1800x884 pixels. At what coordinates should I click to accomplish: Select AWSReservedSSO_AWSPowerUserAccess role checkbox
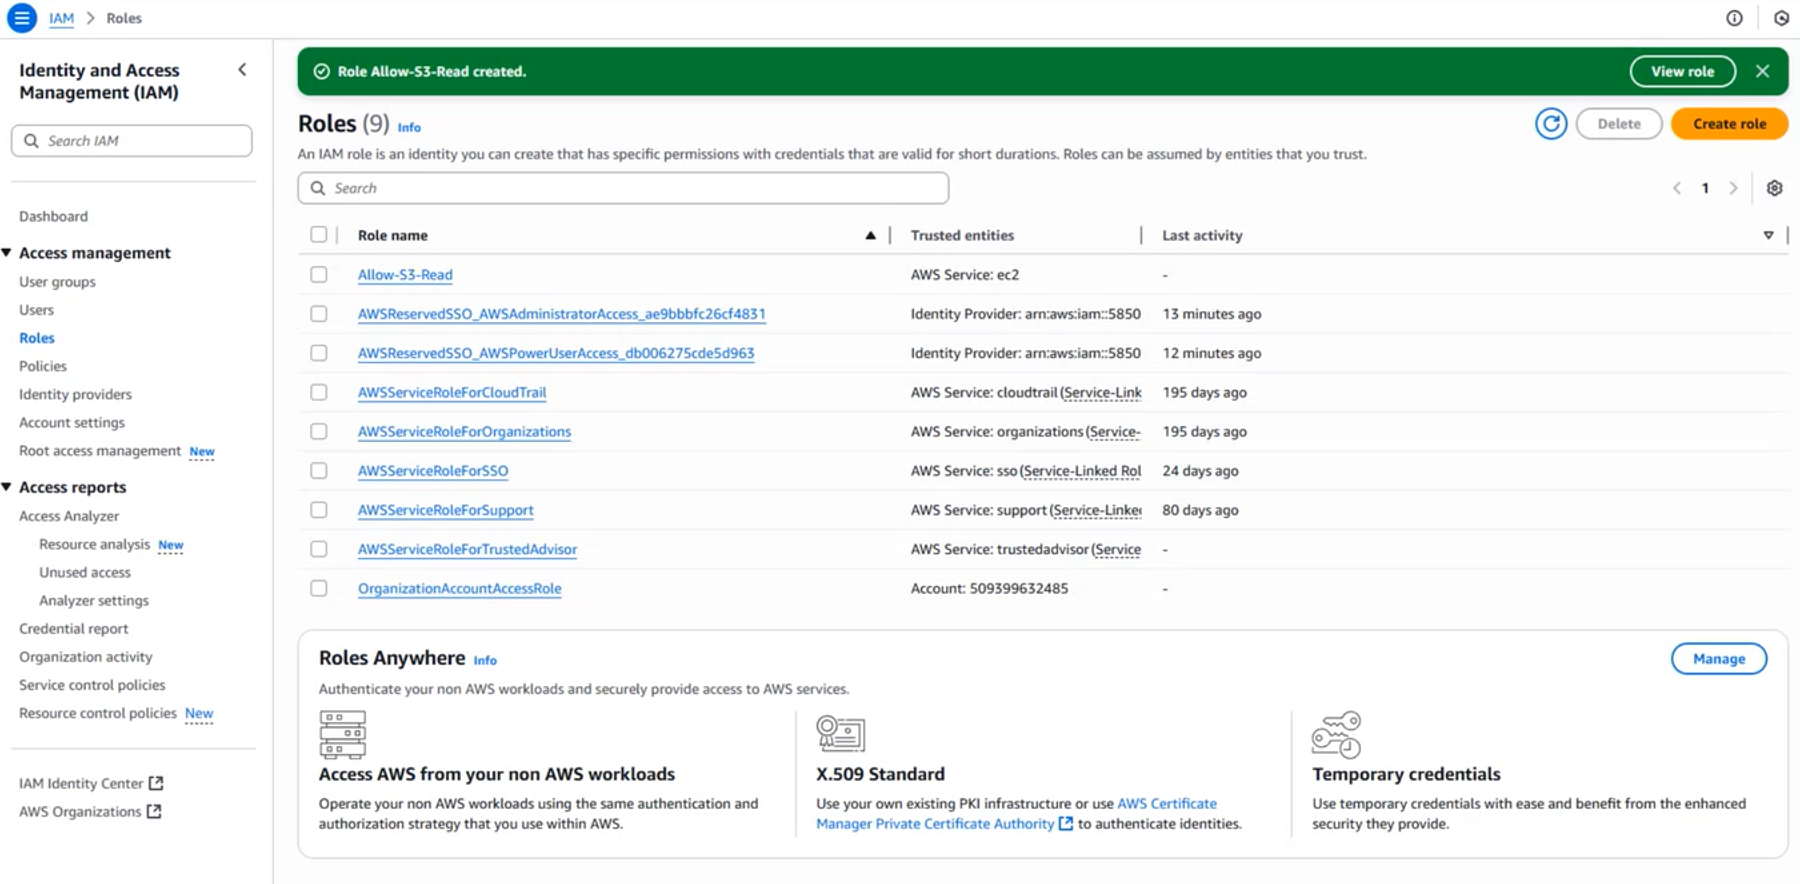[x=318, y=352]
